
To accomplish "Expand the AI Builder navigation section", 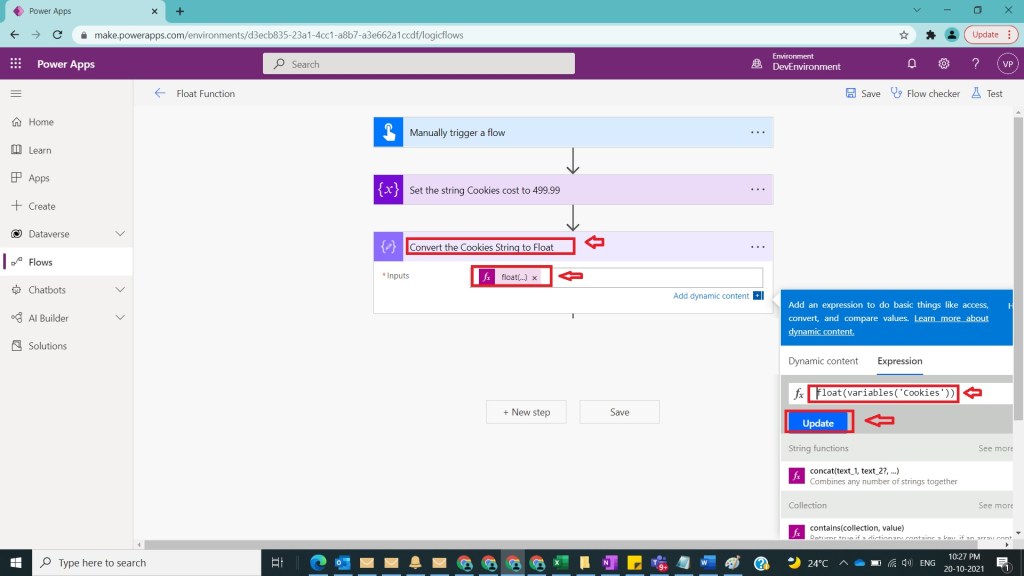I will [x=120, y=318].
